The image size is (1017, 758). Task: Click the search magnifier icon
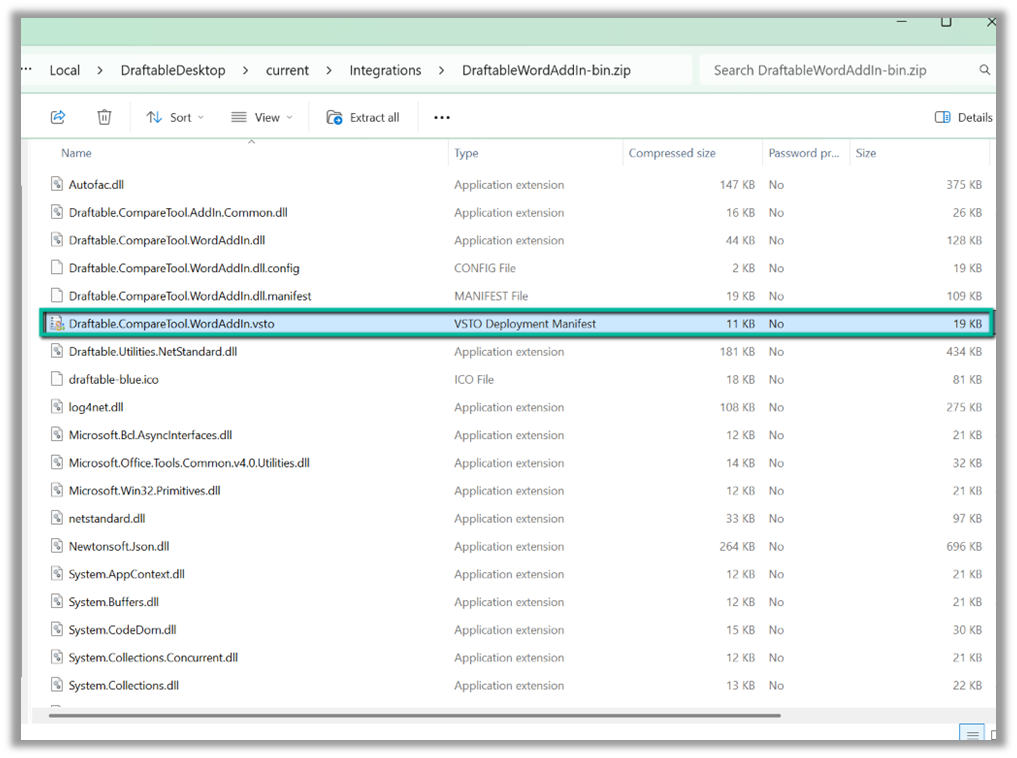click(x=984, y=70)
